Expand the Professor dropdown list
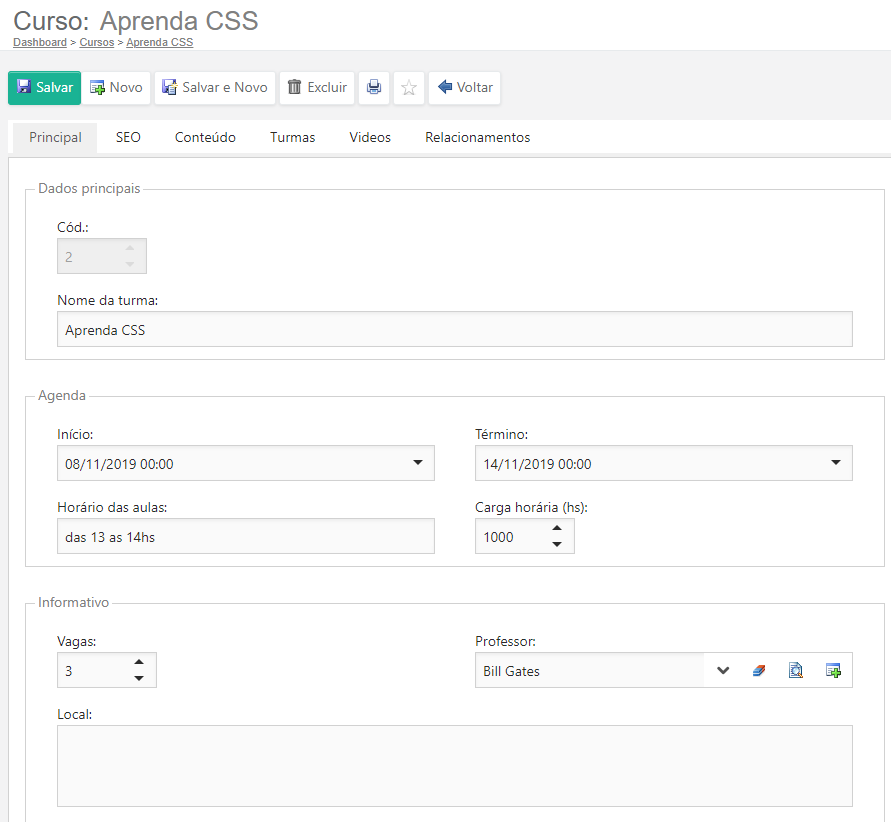Image resolution: width=891 pixels, height=822 pixels. tap(723, 671)
